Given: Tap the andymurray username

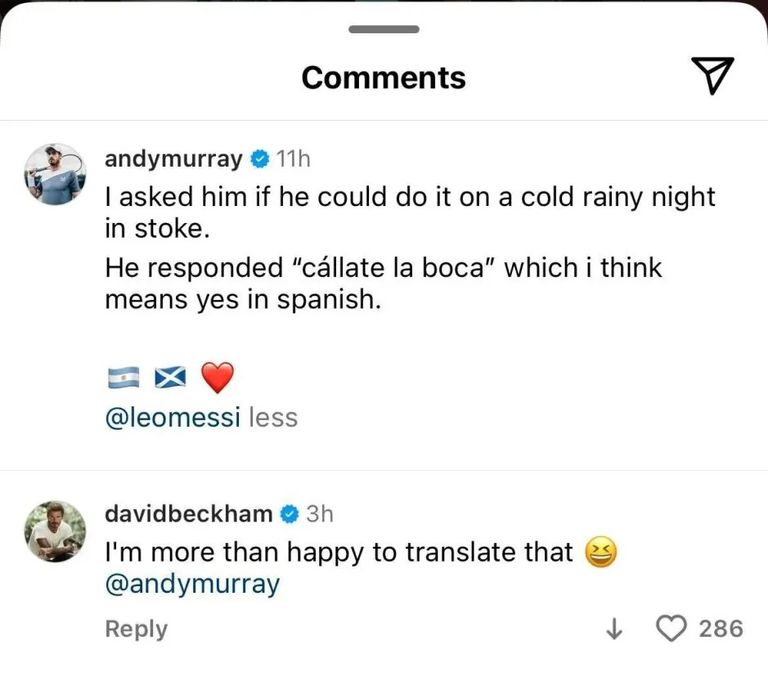Looking at the screenshot, I should coord(174,159).
